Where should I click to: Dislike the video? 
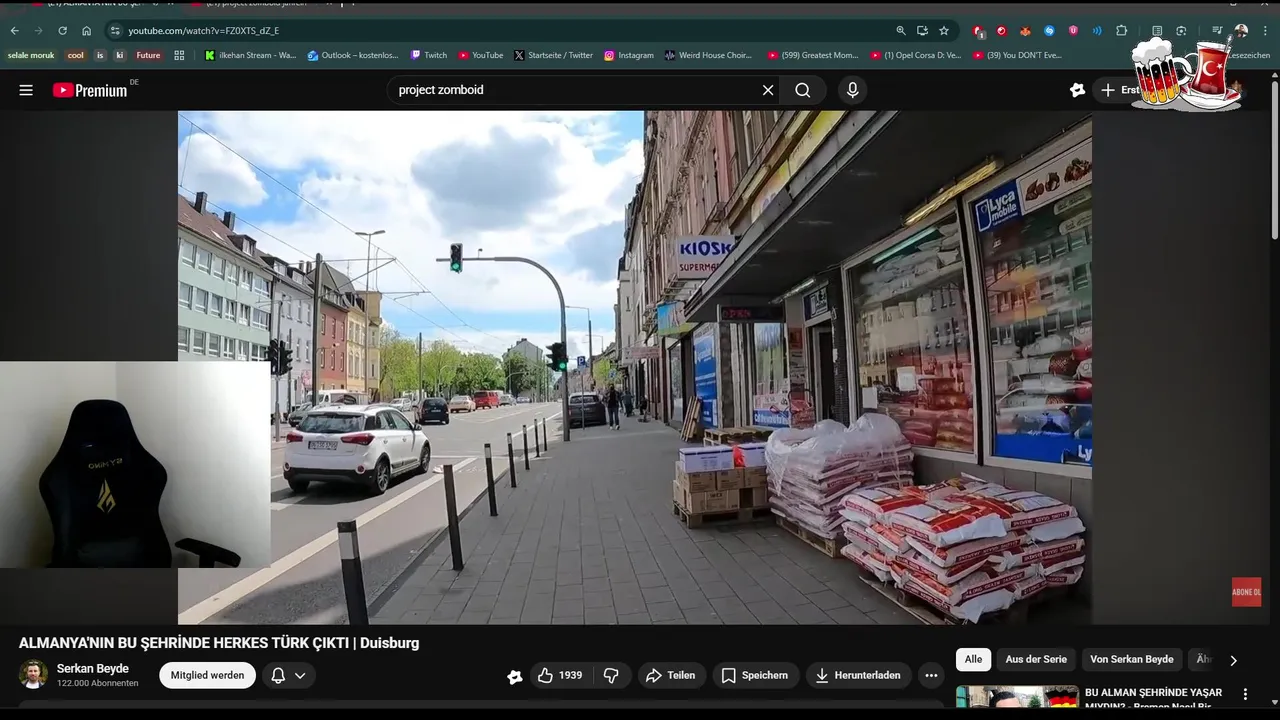(611, 675)
